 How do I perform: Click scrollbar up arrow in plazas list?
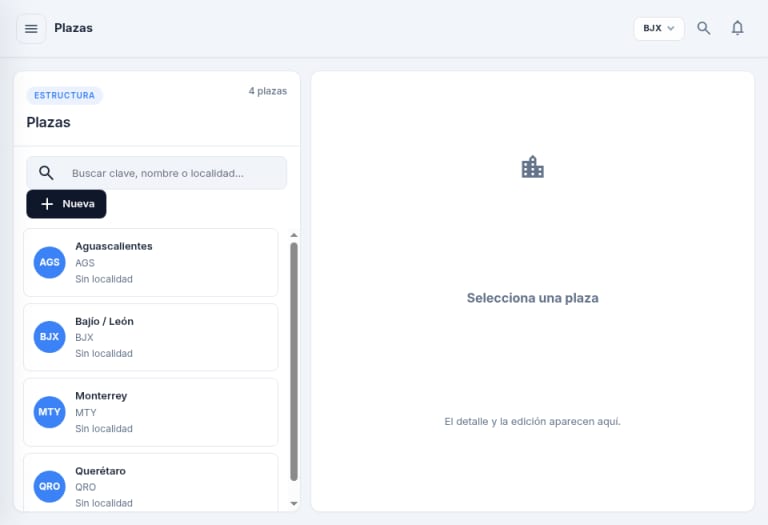(294, 236)
